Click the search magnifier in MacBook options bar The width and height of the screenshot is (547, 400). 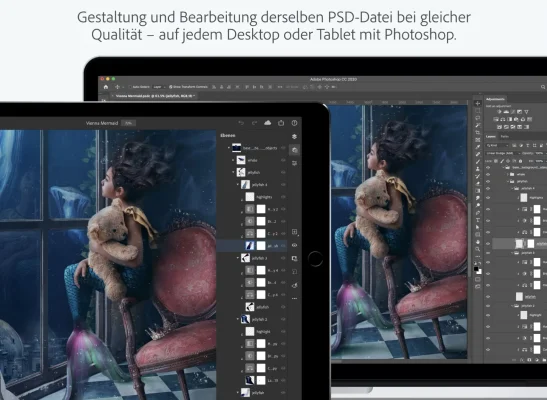click(543, 87)
